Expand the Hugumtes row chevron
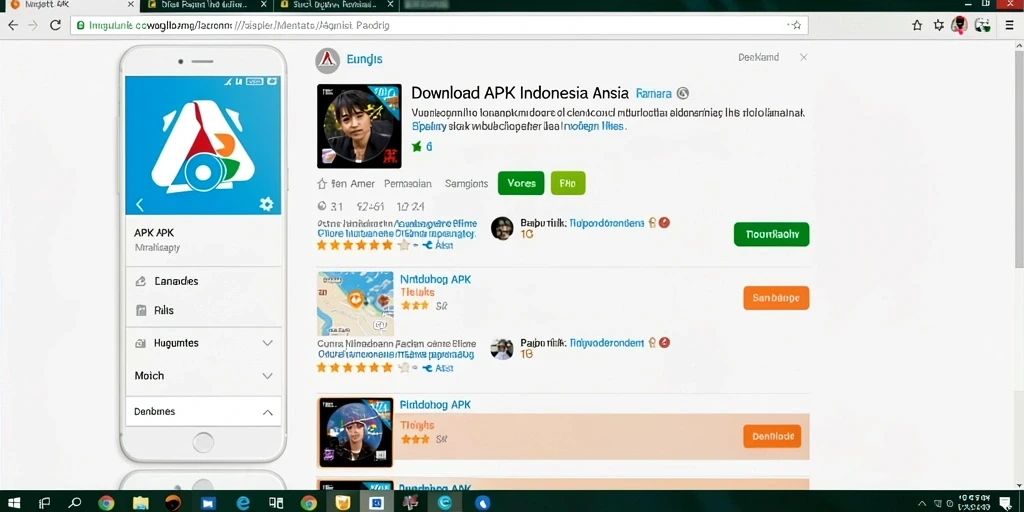 pyautogui.click(x=267, y=343)
